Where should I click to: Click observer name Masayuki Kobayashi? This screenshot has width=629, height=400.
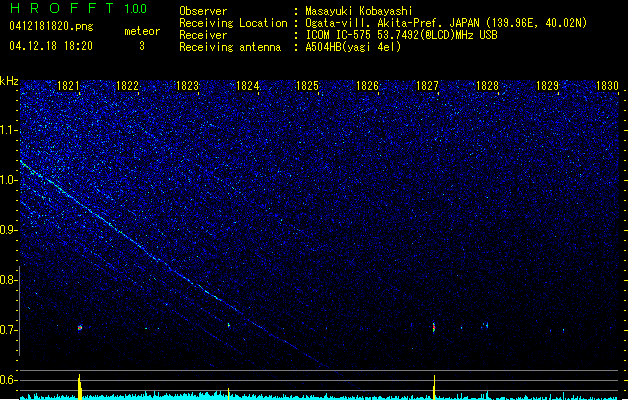pos(359,11)
